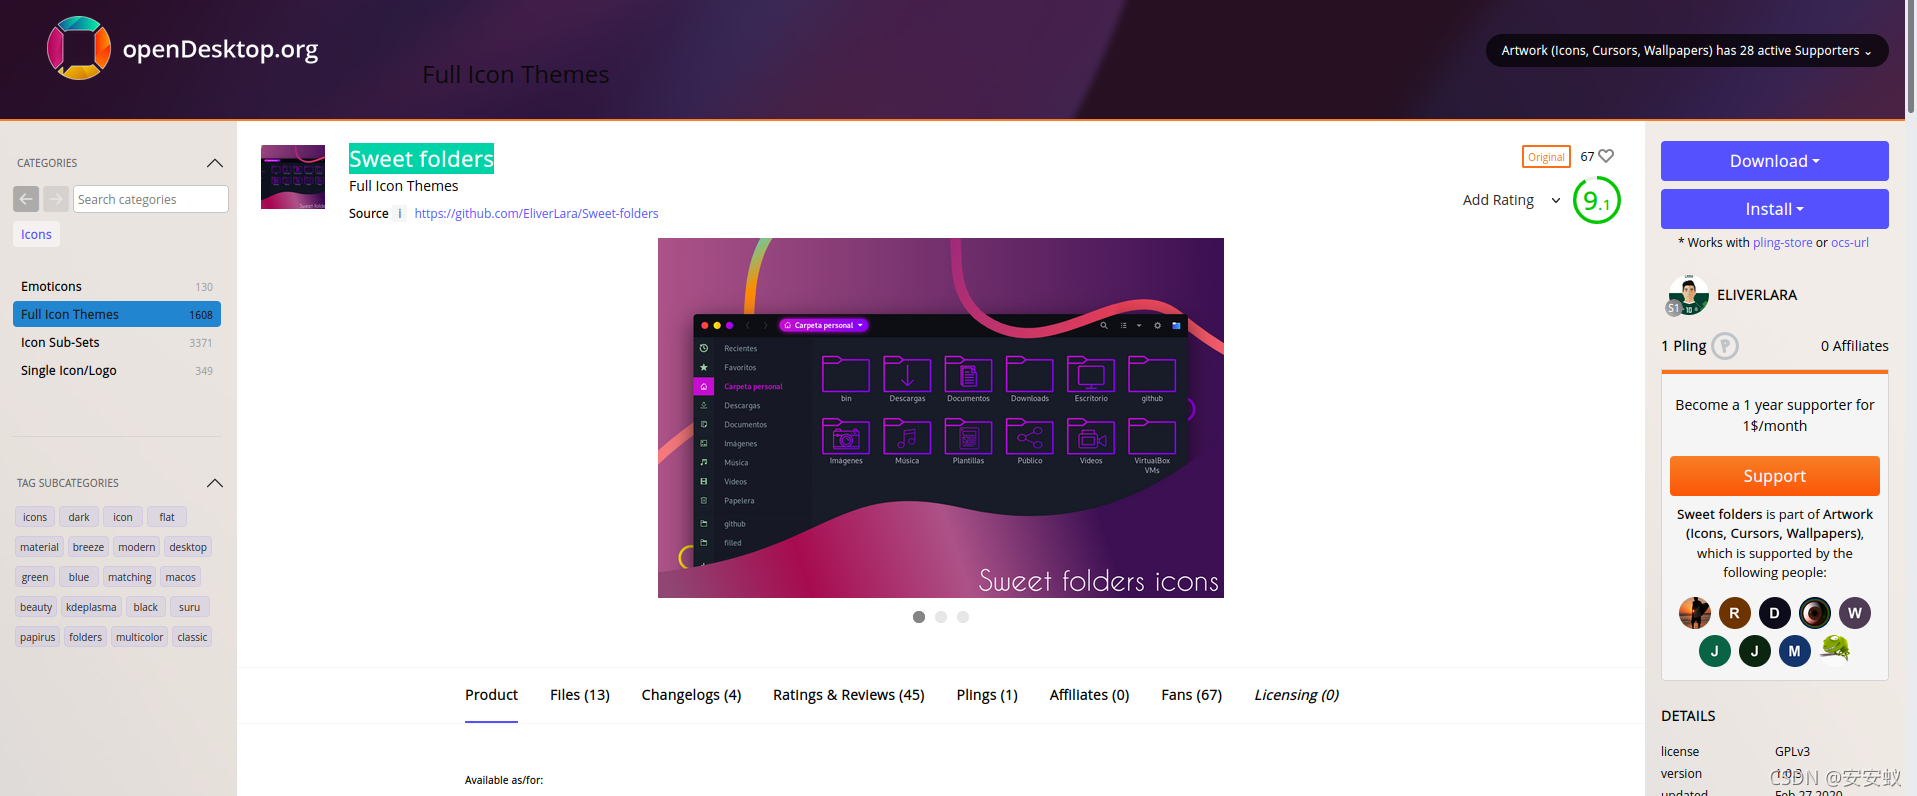Filter by the matching tag

pos(130,577)
